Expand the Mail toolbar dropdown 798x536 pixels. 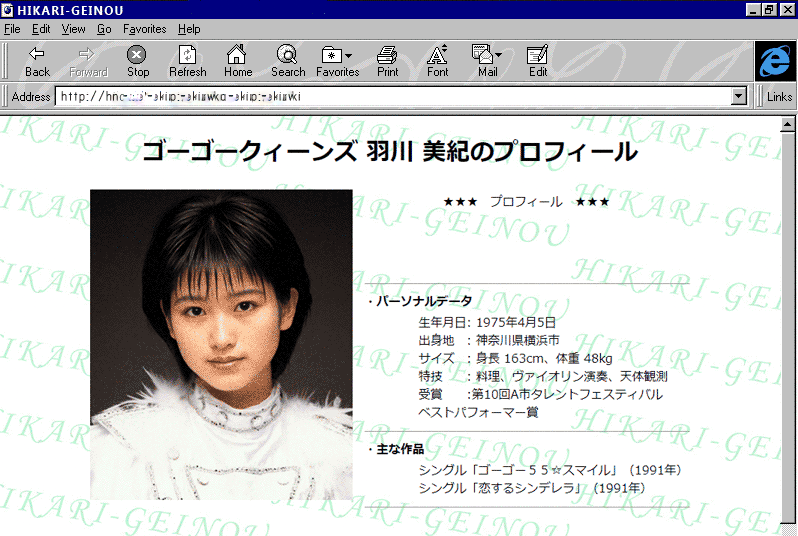click(x=498, y=55)
